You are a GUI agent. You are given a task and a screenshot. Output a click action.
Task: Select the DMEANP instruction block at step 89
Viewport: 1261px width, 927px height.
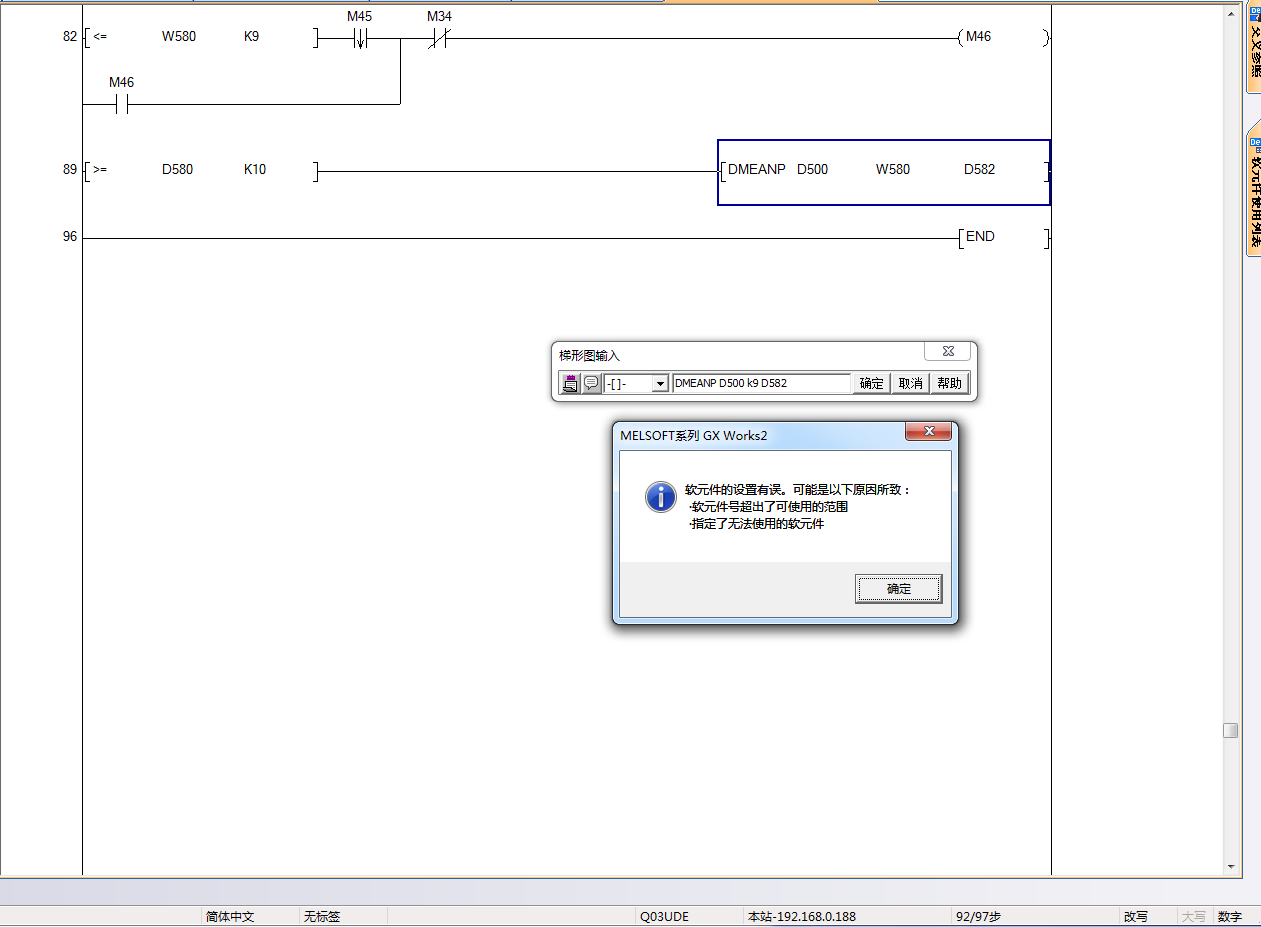(883, 171)
